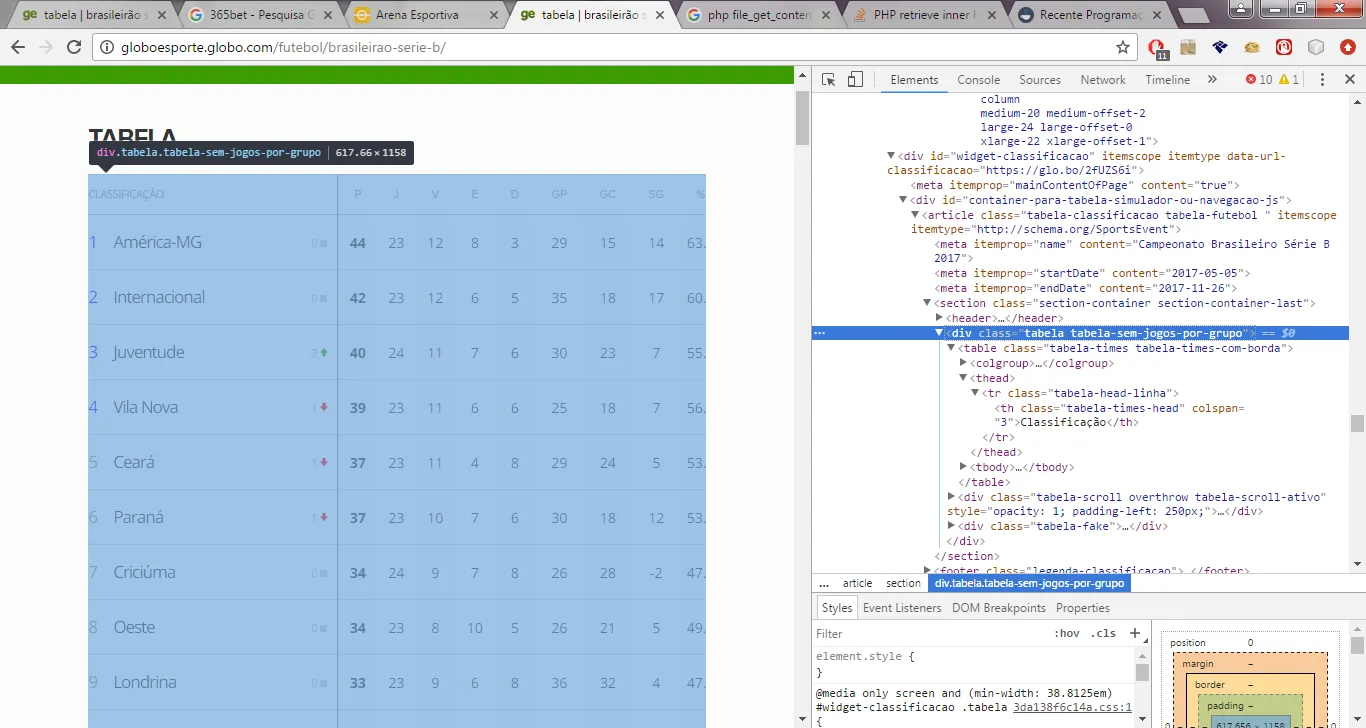Screen dimensions: 1366x728
Task: Activate the inspect element picker in DevTools
Action: point(829,80)
